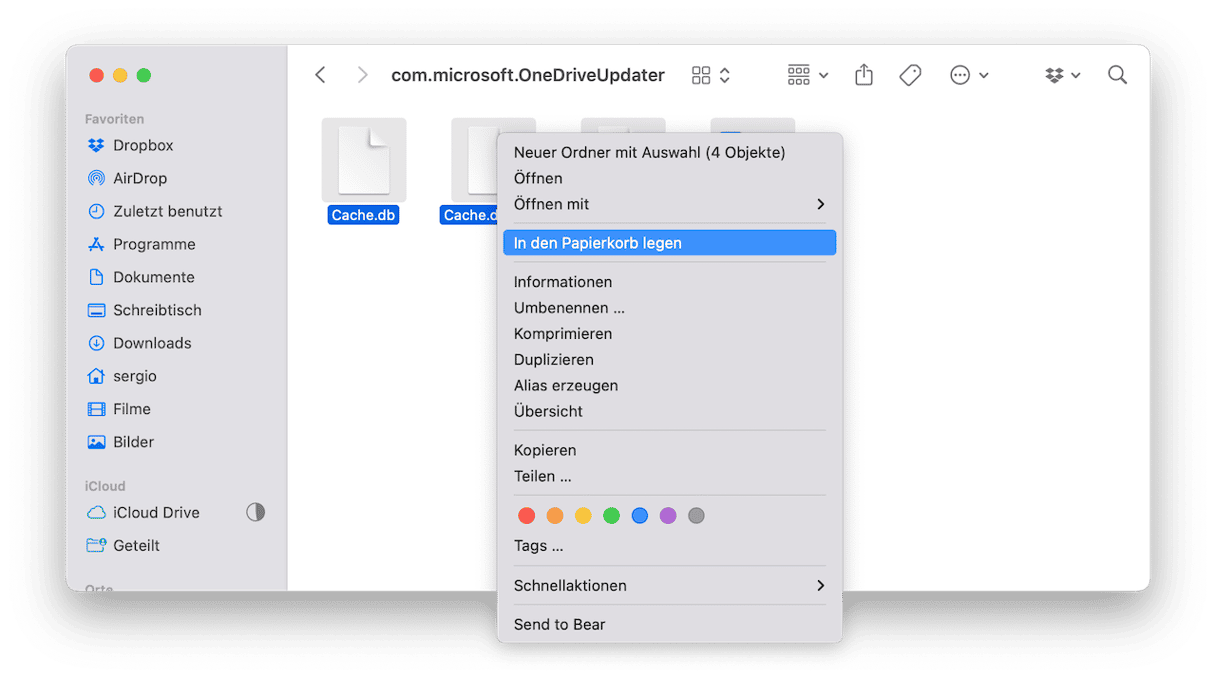Image resolution: width=1216 pixels, height=678 pixels.
Task: Open Schreibtisch in the sidebar
Action: tap(144, 310)
